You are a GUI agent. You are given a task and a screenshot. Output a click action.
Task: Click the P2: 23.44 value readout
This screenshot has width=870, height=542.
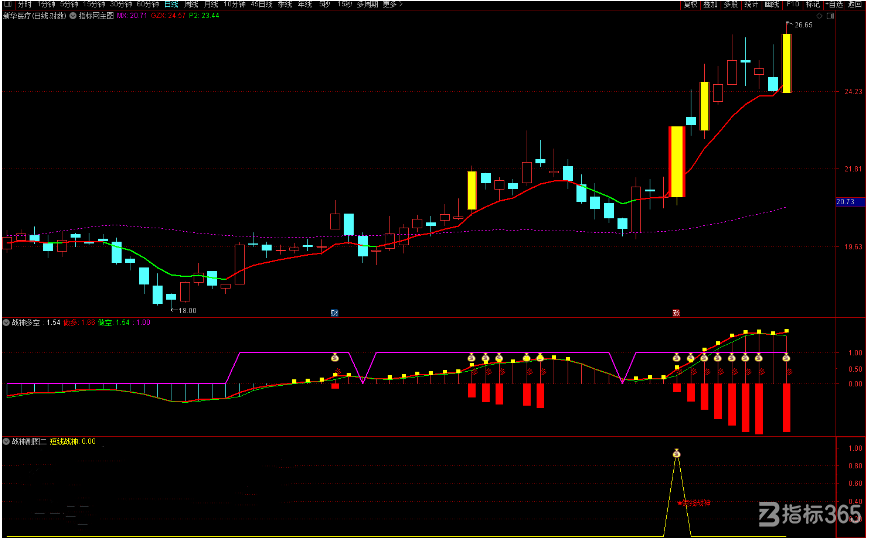click(x=204, y=16)
